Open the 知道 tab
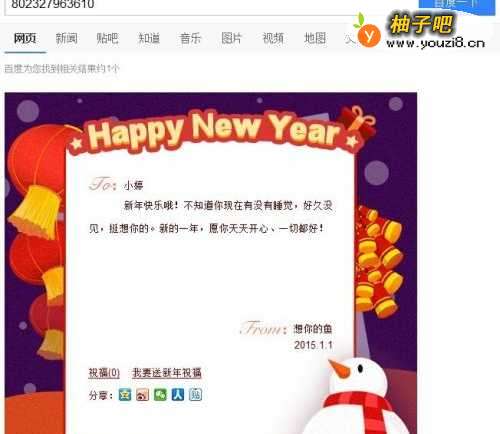The height and width of the screenshot is (434, 500). tap(149, 39)
